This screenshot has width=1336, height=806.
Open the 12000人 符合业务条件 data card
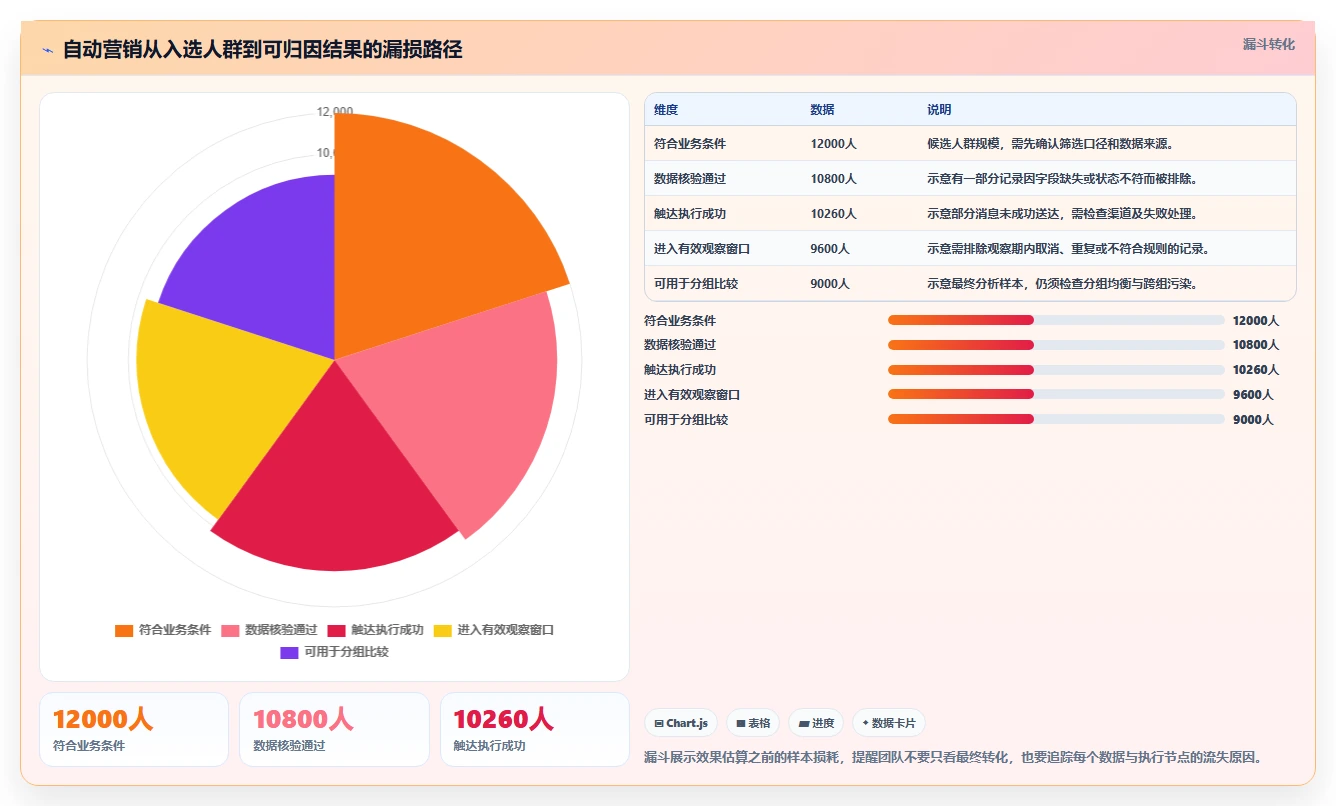click(134, 729)
